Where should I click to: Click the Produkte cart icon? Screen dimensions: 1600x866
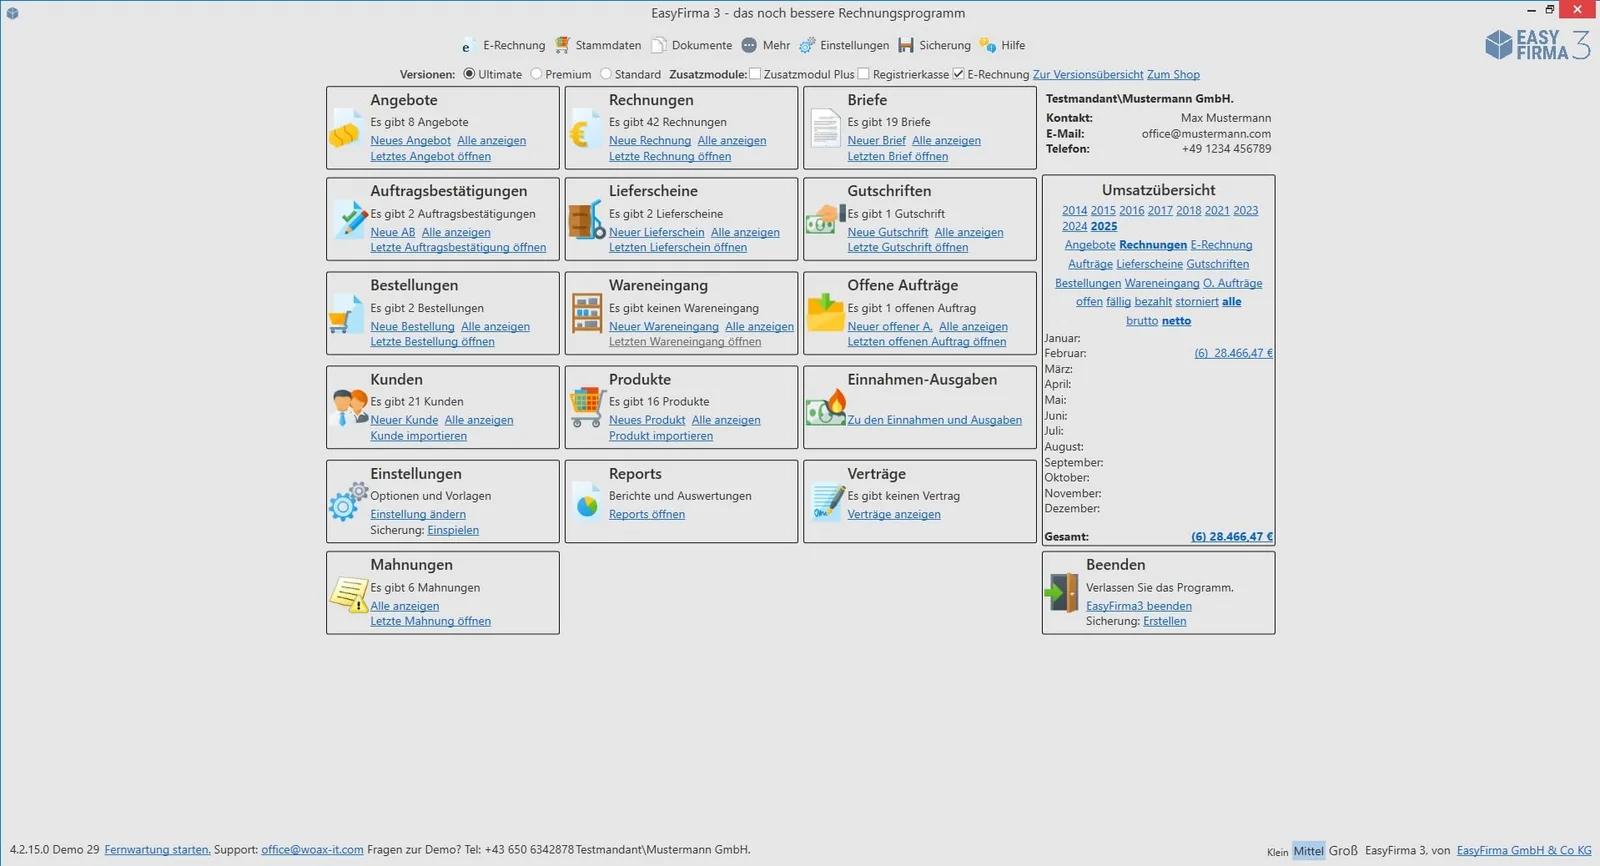pos(586,407)
